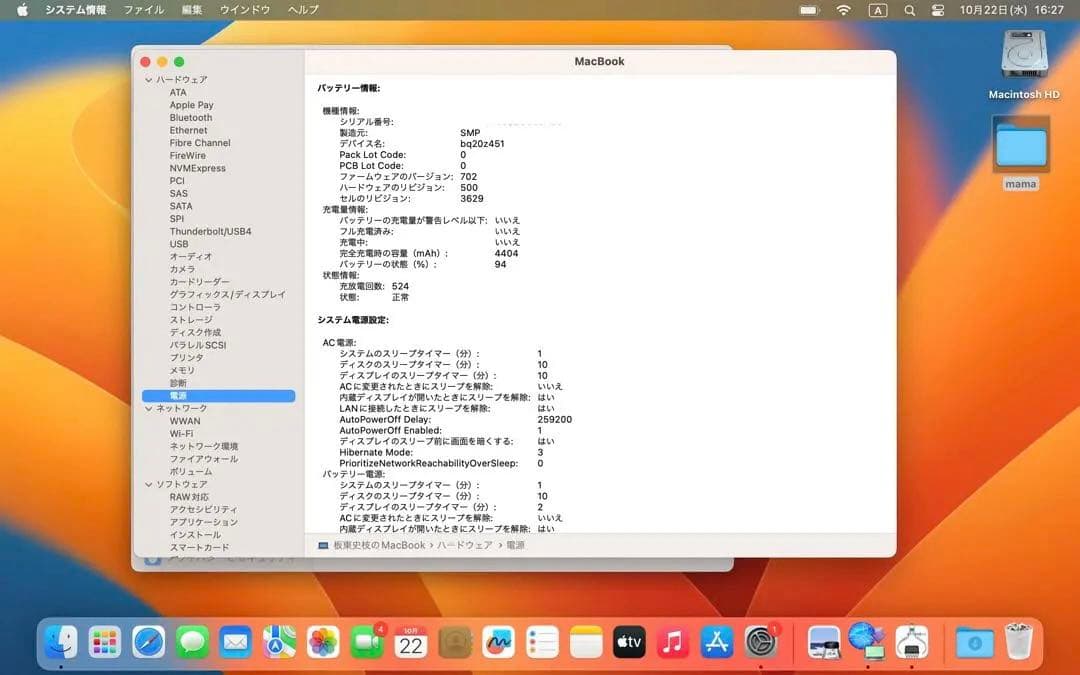The width and height of the screenshot is (1080, 675).
Task: Select Bluetooth in the hardware sidebar list
Action: click(190, 117)
